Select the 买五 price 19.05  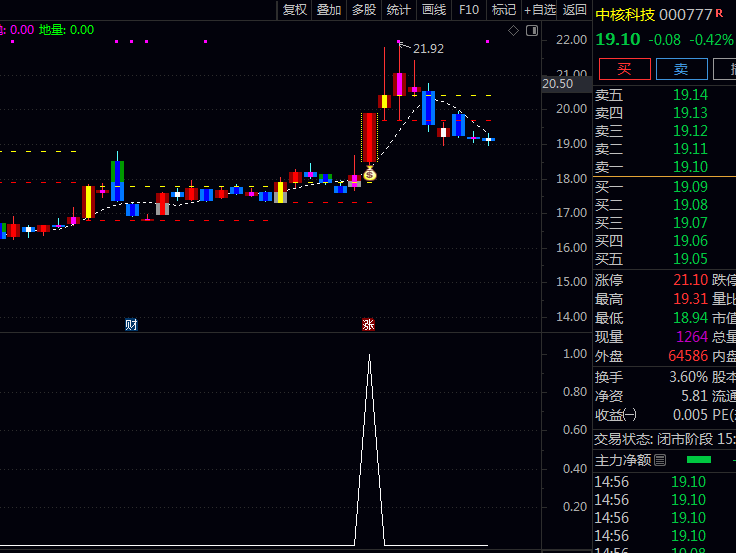tap(690, 259)
